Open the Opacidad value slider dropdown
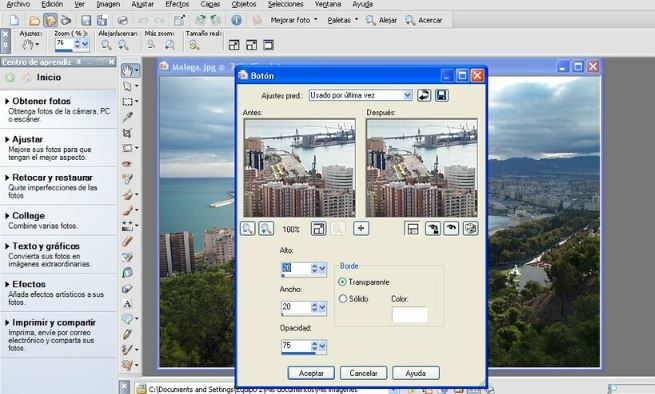 [x=322, y=346]
